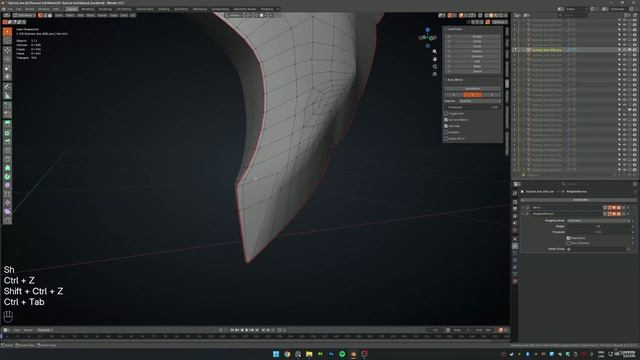640x360 pixels.
Task: Toggle the camera view gizmo
Action: pyautogui.click(x=434, y=66)
